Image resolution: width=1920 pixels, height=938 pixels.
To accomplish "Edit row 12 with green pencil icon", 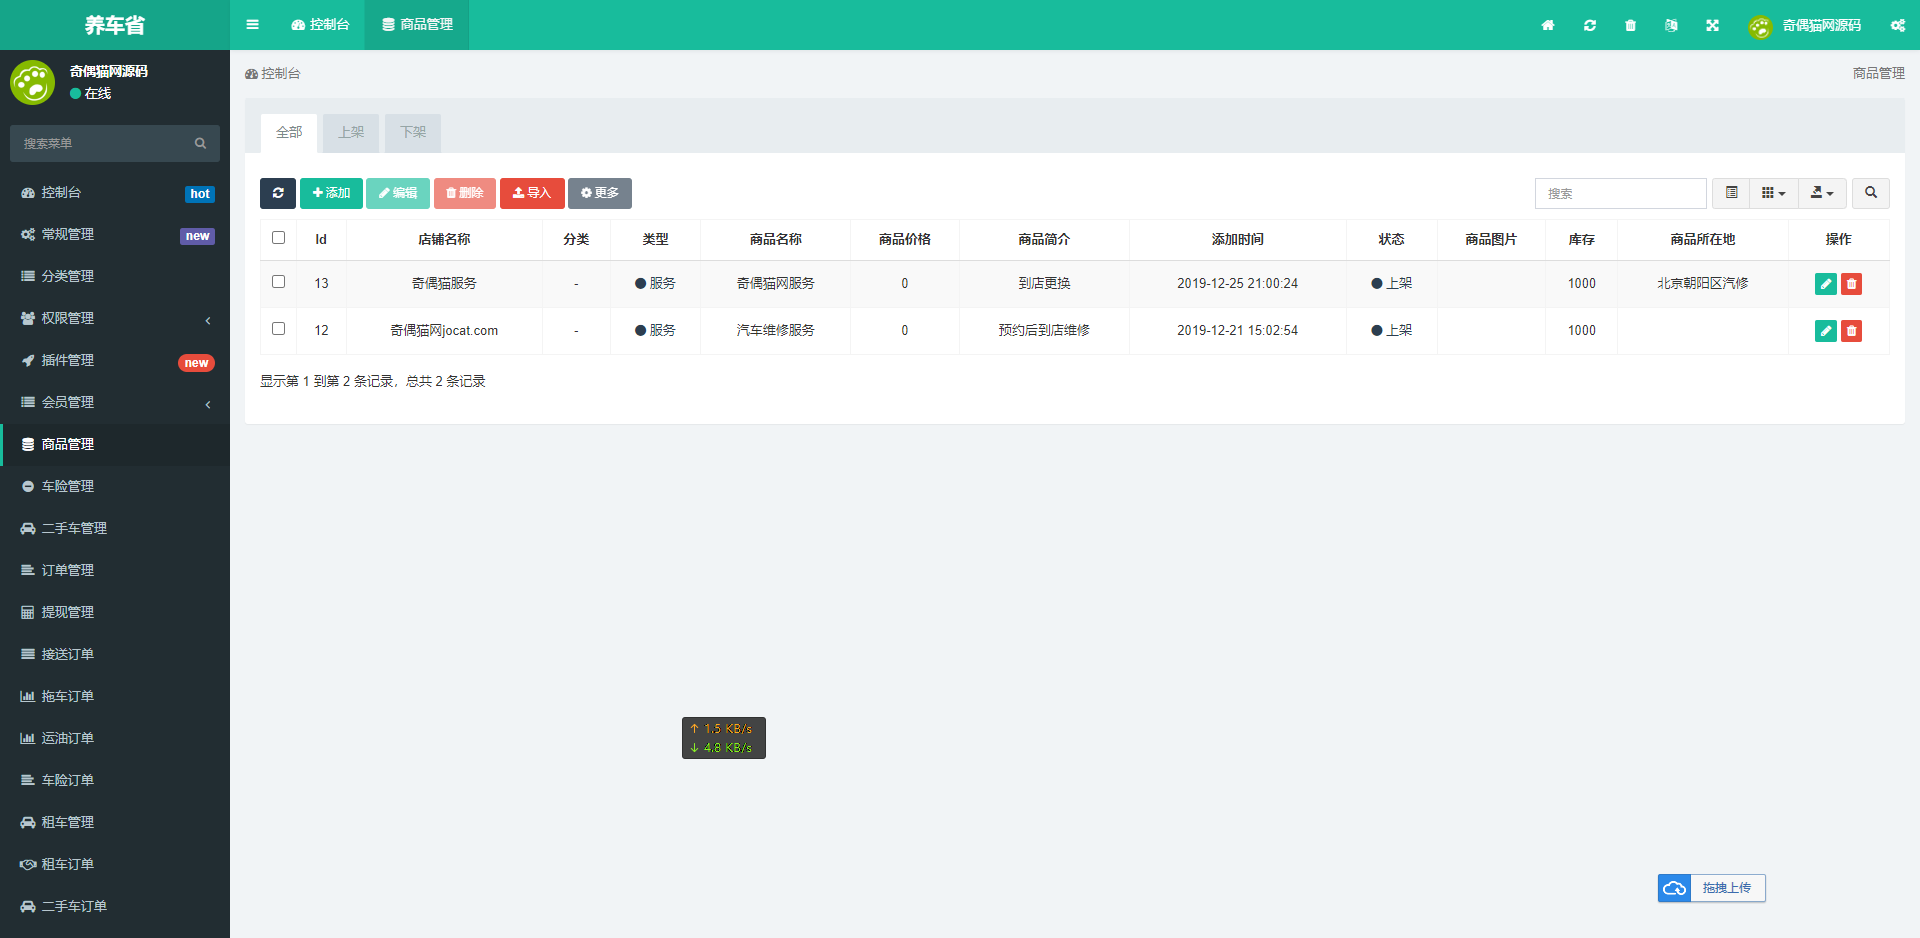I will click(x=1826, y=331).
